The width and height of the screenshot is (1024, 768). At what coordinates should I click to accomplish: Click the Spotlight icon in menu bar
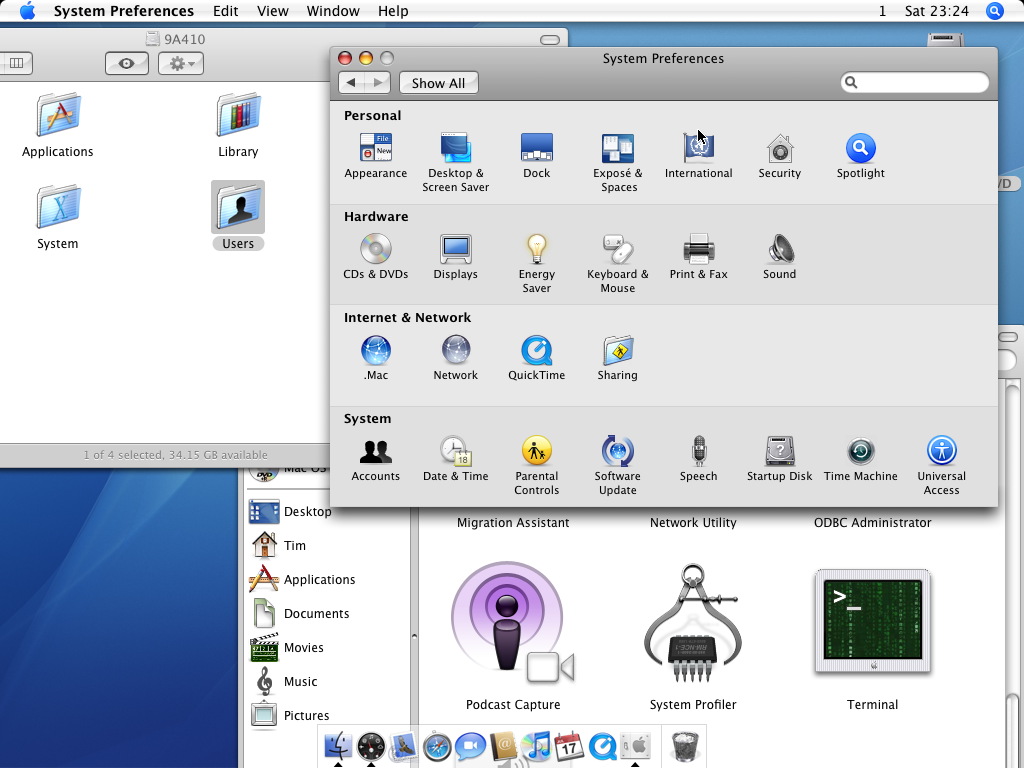tap(994, 11)
